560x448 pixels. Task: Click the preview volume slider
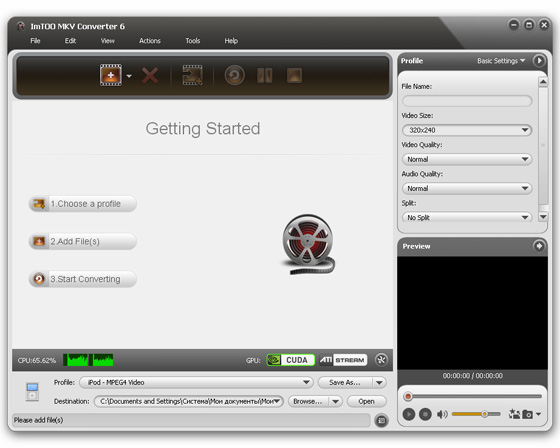tap(476, 414)
